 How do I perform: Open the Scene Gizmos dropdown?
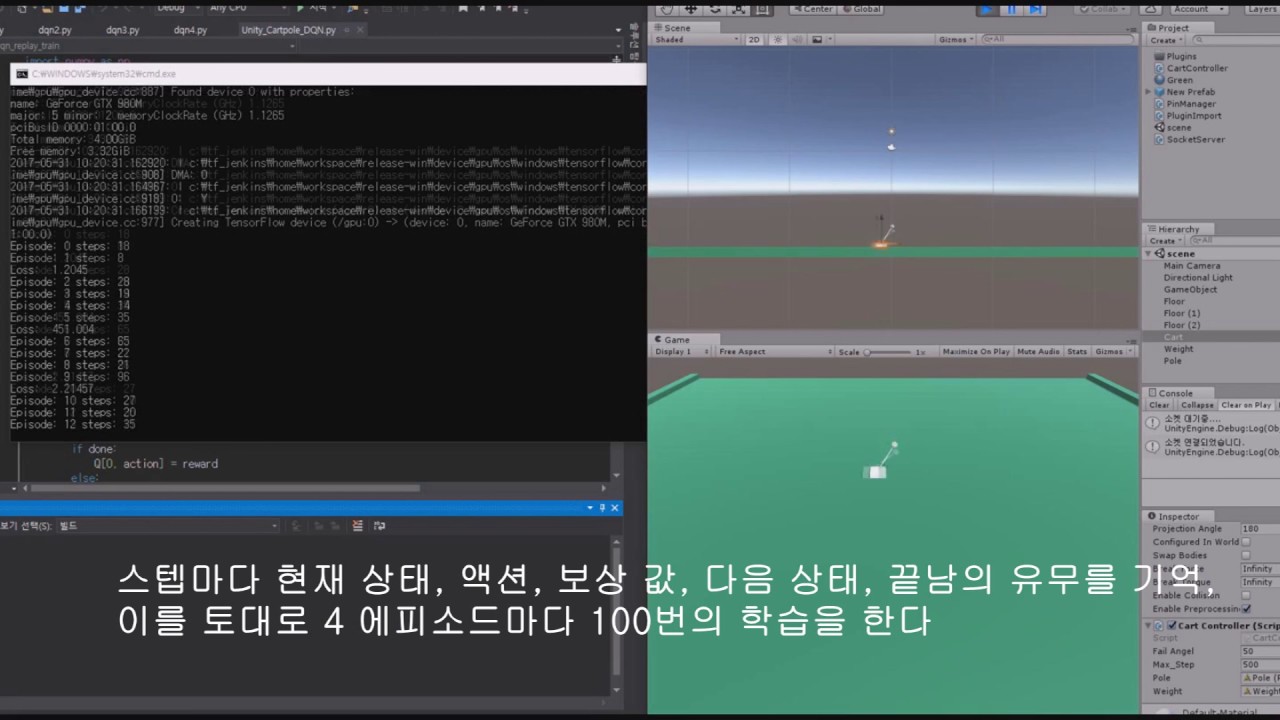955,39
